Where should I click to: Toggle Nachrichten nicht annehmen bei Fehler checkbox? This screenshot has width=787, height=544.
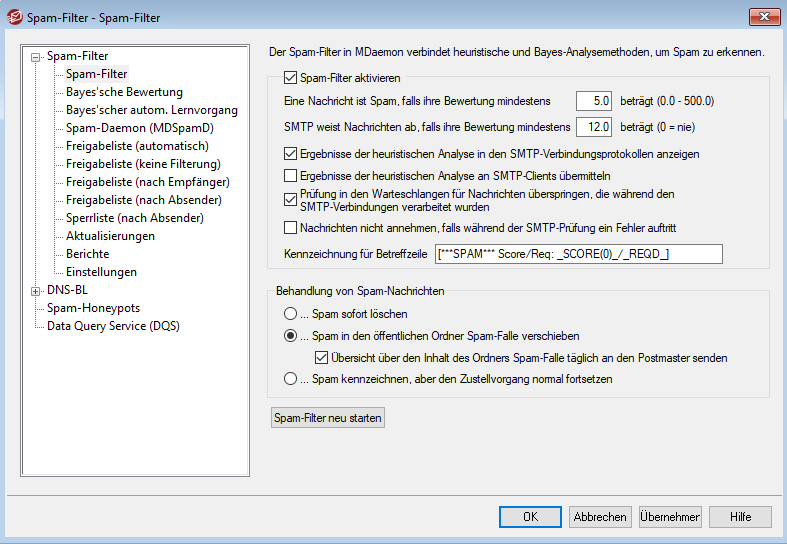click(291, 228)
